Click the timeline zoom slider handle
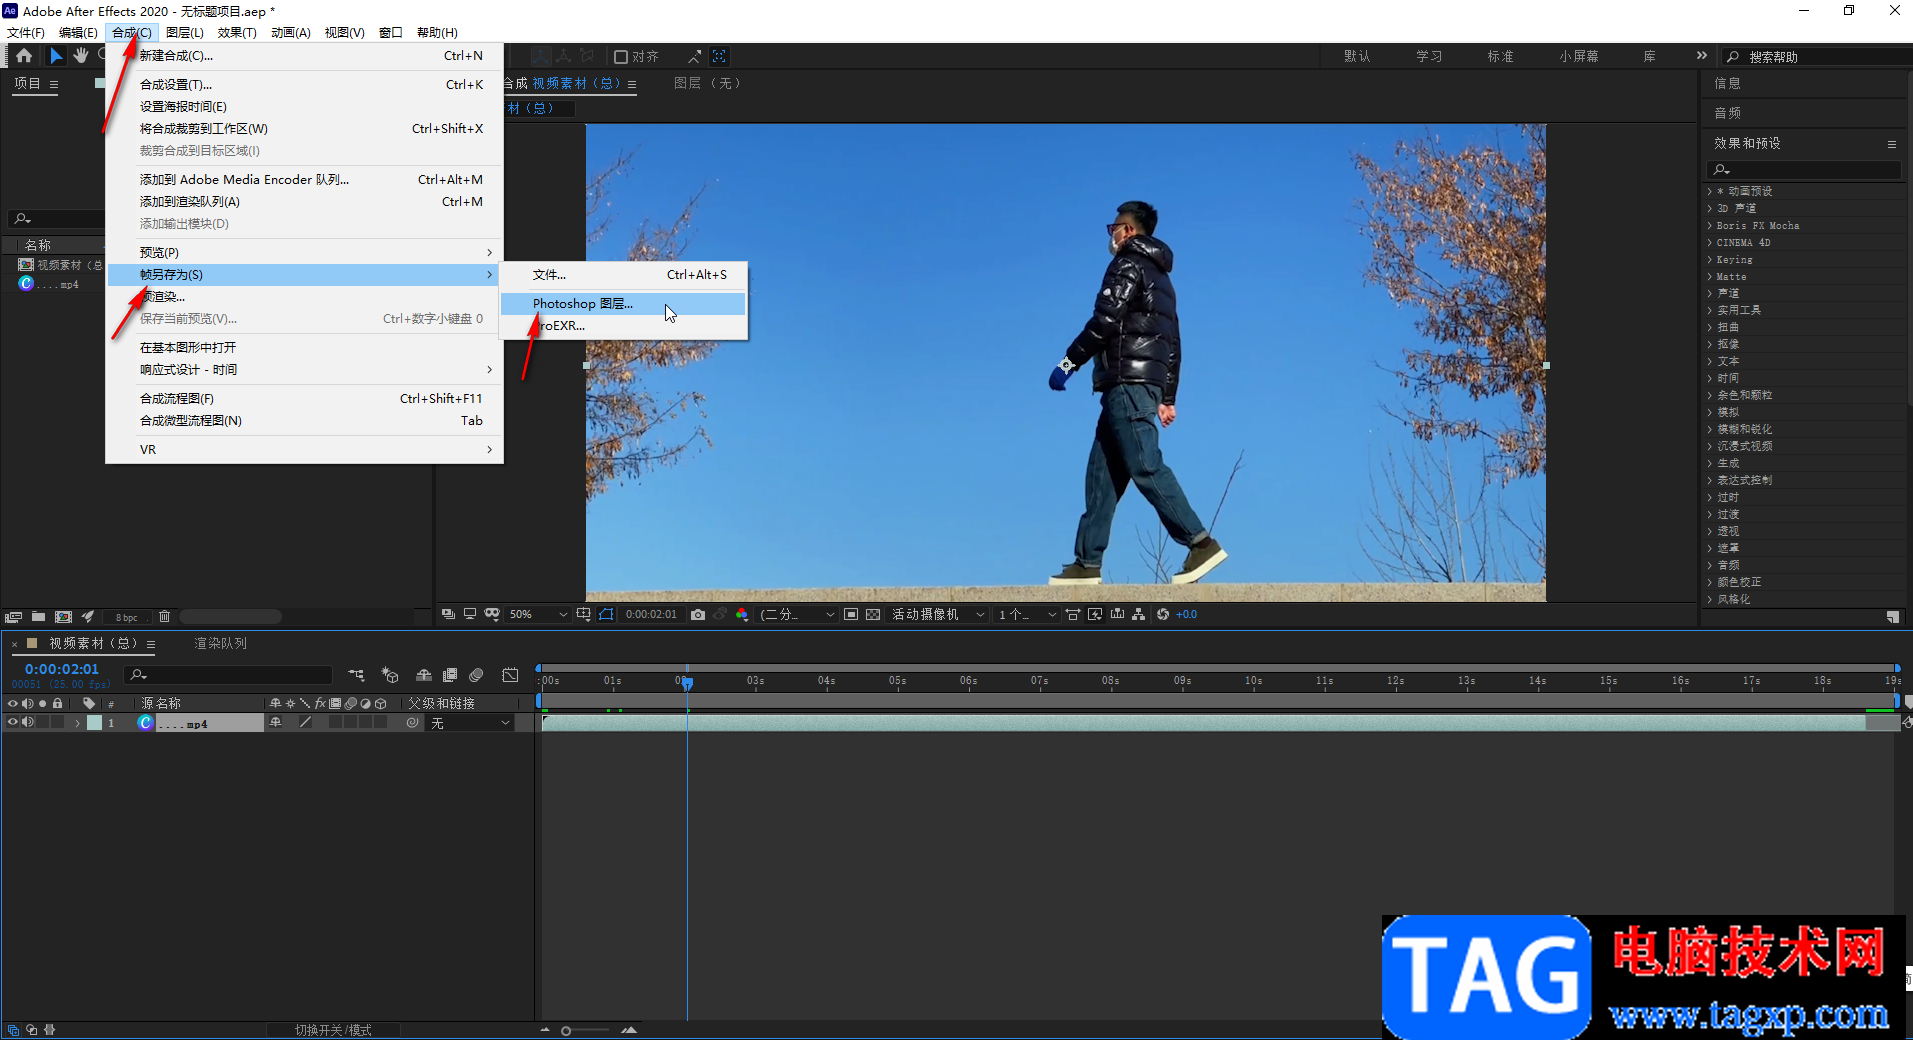Screen dimensions: 1913x1040 tap(566, 1030)
